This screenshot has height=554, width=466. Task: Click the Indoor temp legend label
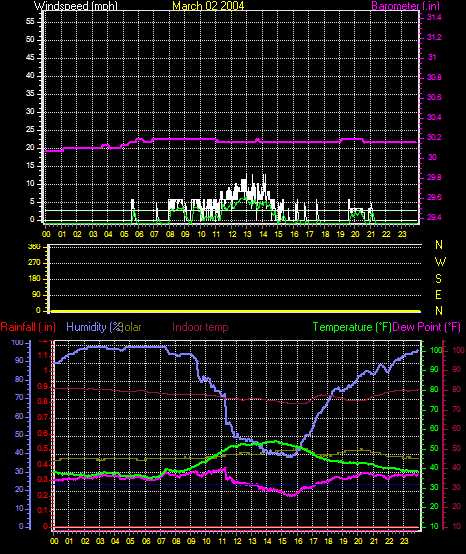pyautogui.click(x=200, y=327)
